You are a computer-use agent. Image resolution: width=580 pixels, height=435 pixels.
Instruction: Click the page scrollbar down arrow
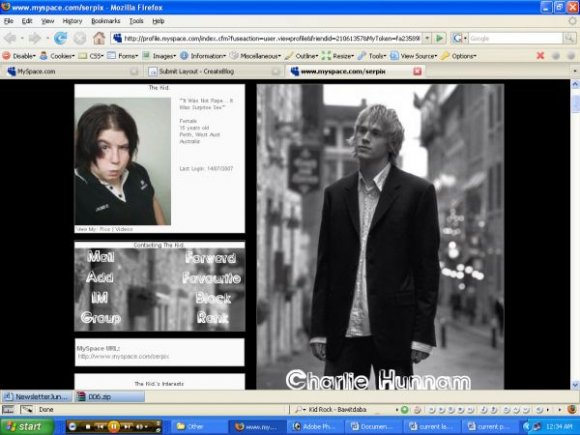click(x=575, y=385)
